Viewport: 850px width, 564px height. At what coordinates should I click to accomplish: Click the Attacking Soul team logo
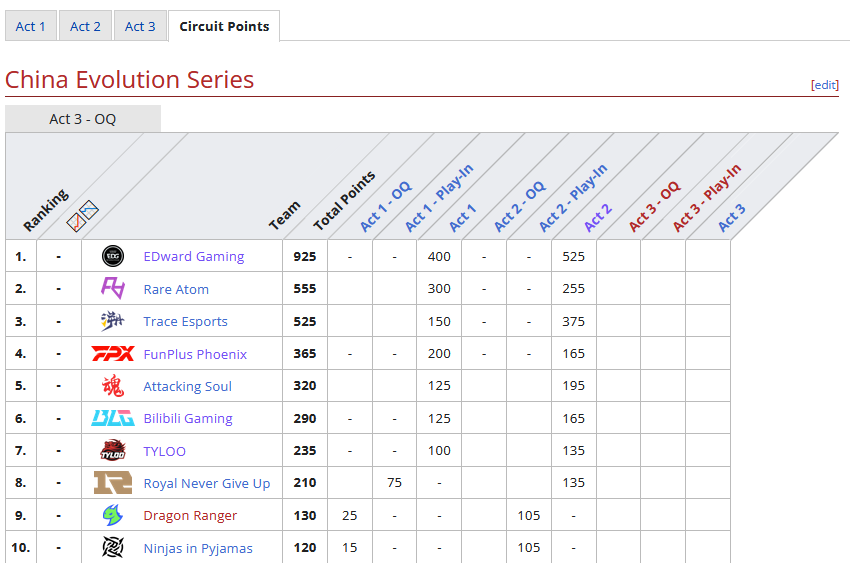pos(113,386)
